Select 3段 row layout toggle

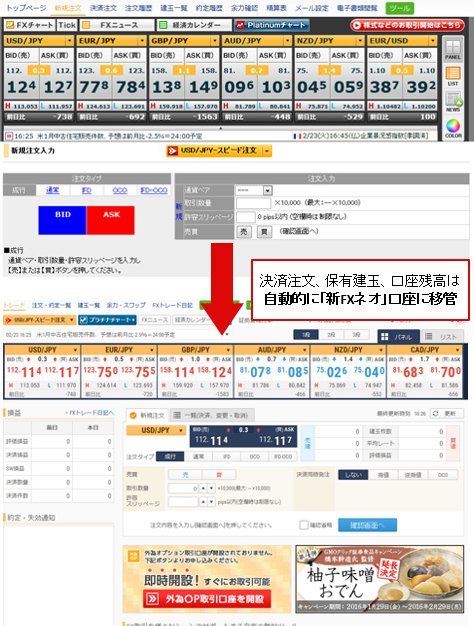tap(356, 335)
